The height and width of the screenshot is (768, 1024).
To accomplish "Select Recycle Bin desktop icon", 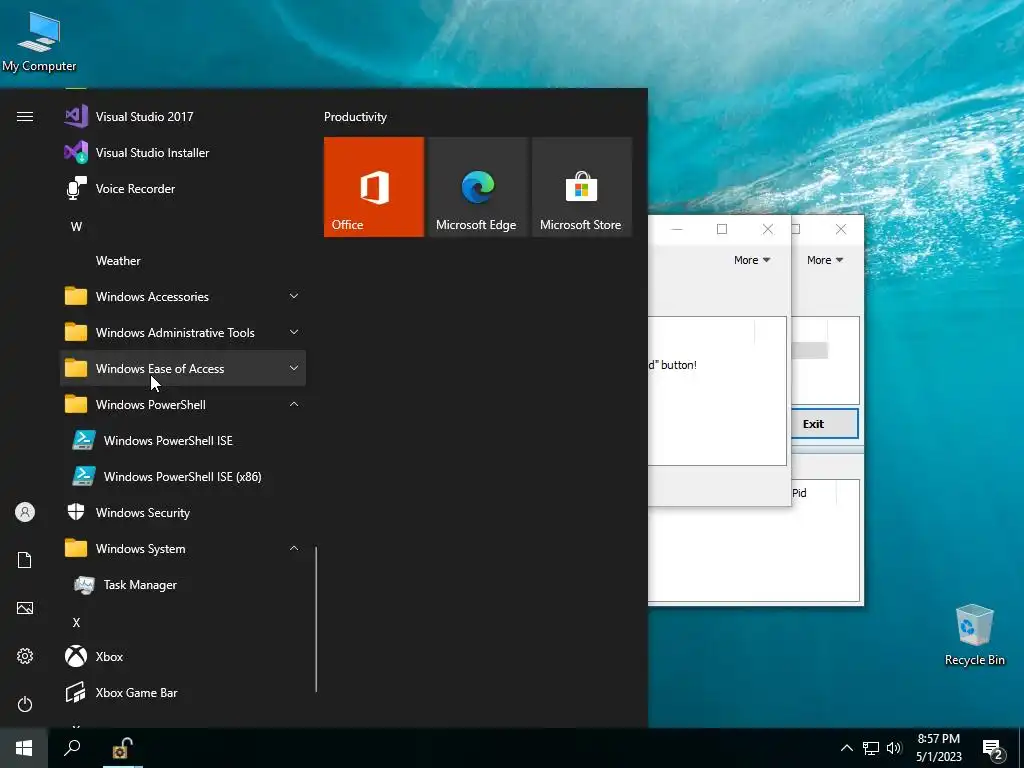I will (974, 635).
